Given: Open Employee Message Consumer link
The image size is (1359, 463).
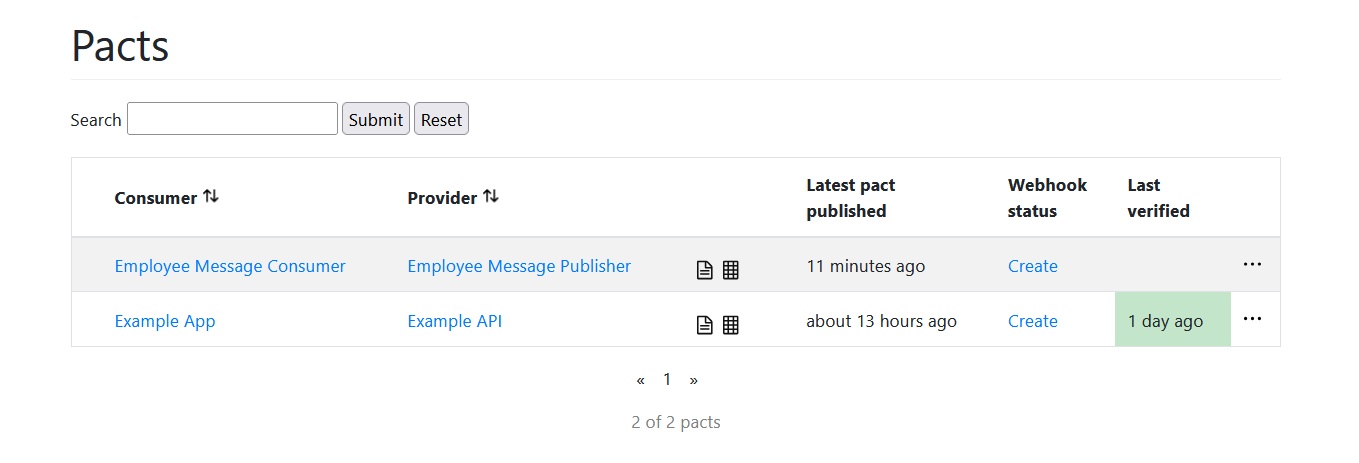Looking at the screenshot, I should 230,266.
